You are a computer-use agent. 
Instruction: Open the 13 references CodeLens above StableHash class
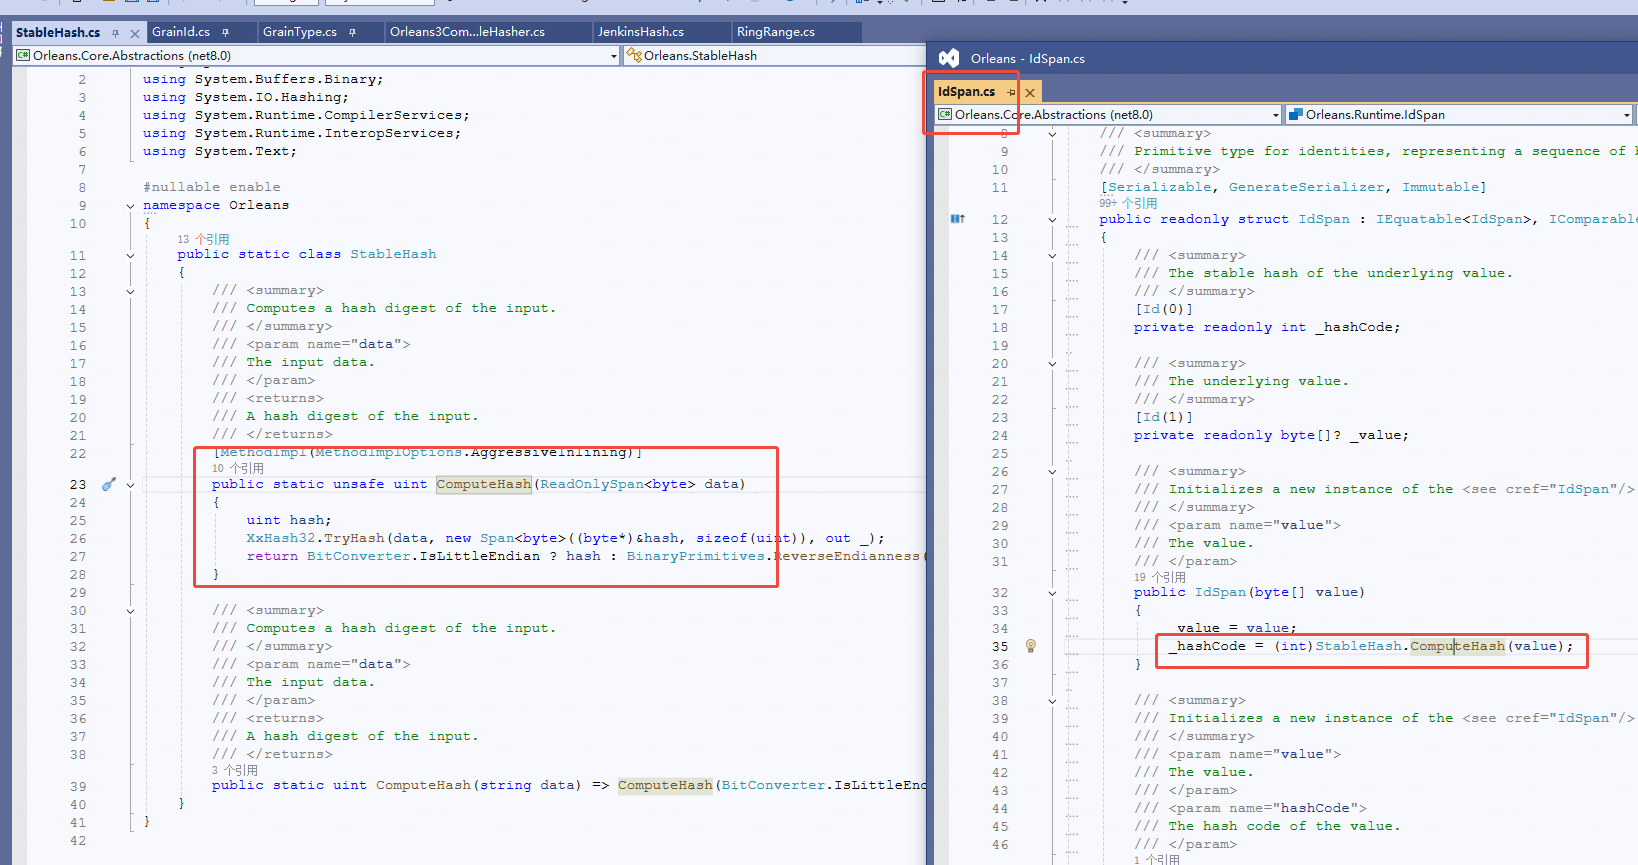(x=203, y=239)
